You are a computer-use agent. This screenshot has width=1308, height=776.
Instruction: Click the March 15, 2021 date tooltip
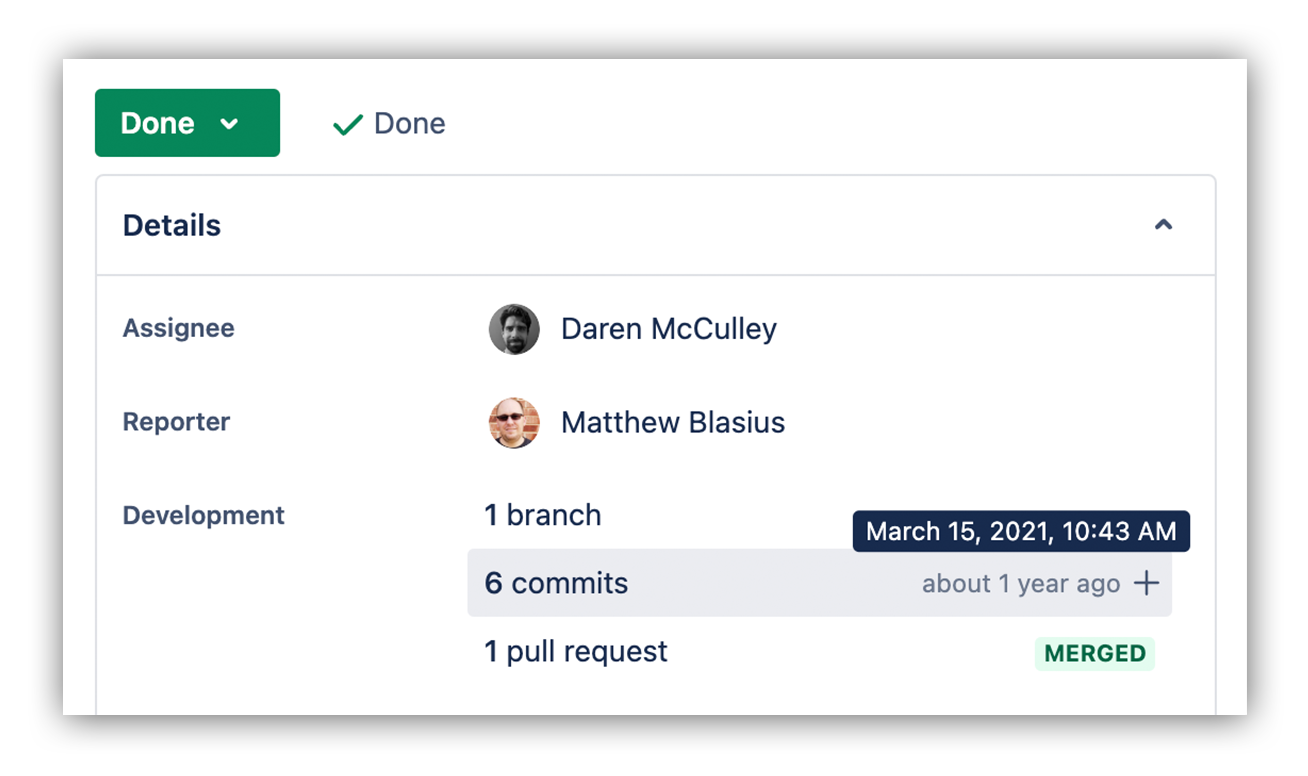pyautogui.click(x=1021, y=531)
